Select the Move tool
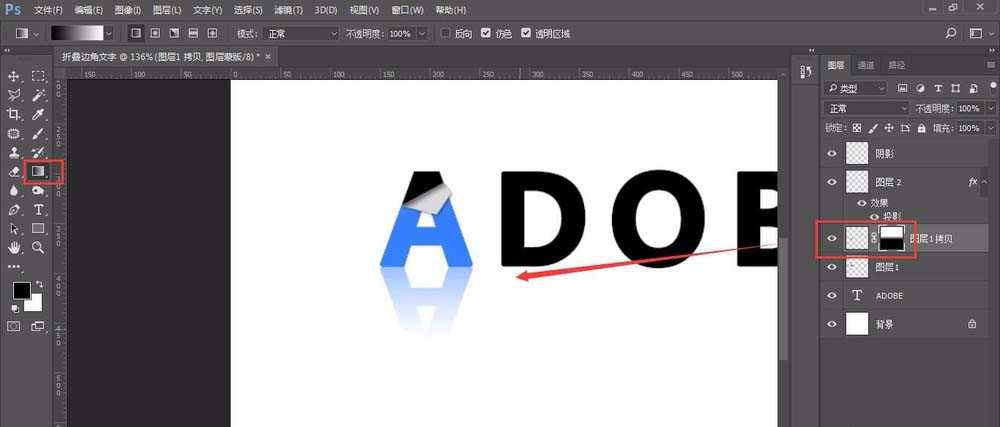Screen dimensions: 1000x427 [14, 76]
